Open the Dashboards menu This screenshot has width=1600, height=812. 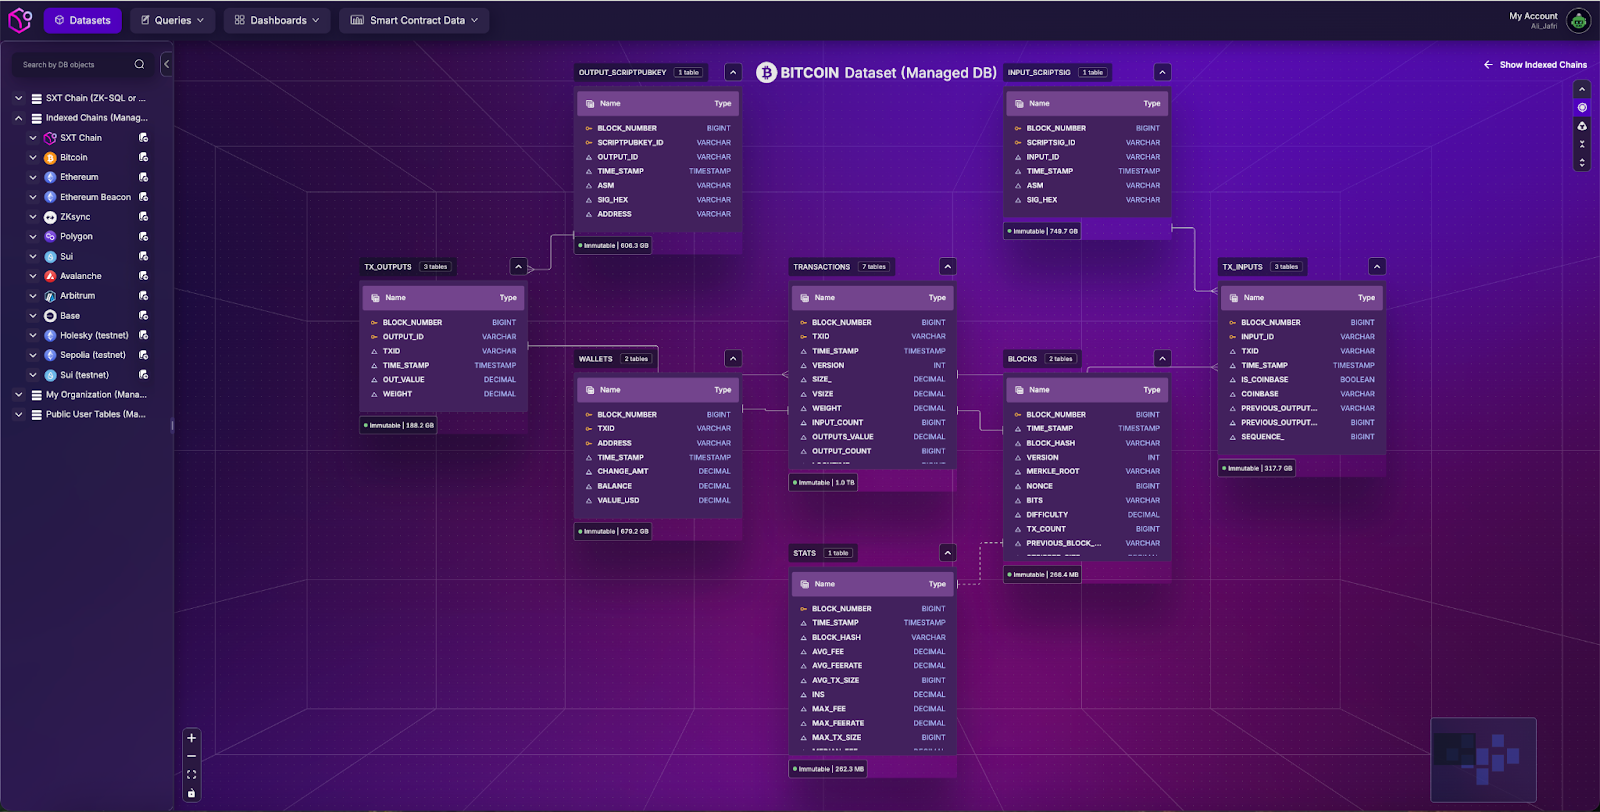(277, 20)
